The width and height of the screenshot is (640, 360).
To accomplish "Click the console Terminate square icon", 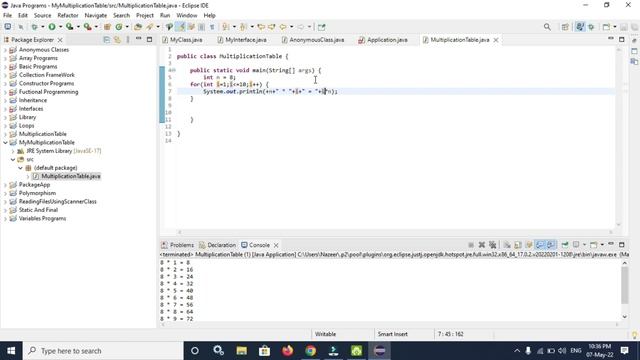I will point(471,245).
